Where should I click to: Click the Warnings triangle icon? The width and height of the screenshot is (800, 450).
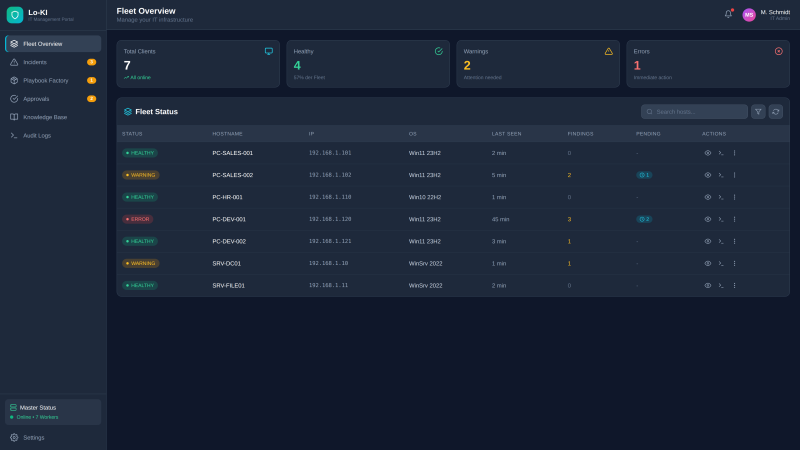609,51
